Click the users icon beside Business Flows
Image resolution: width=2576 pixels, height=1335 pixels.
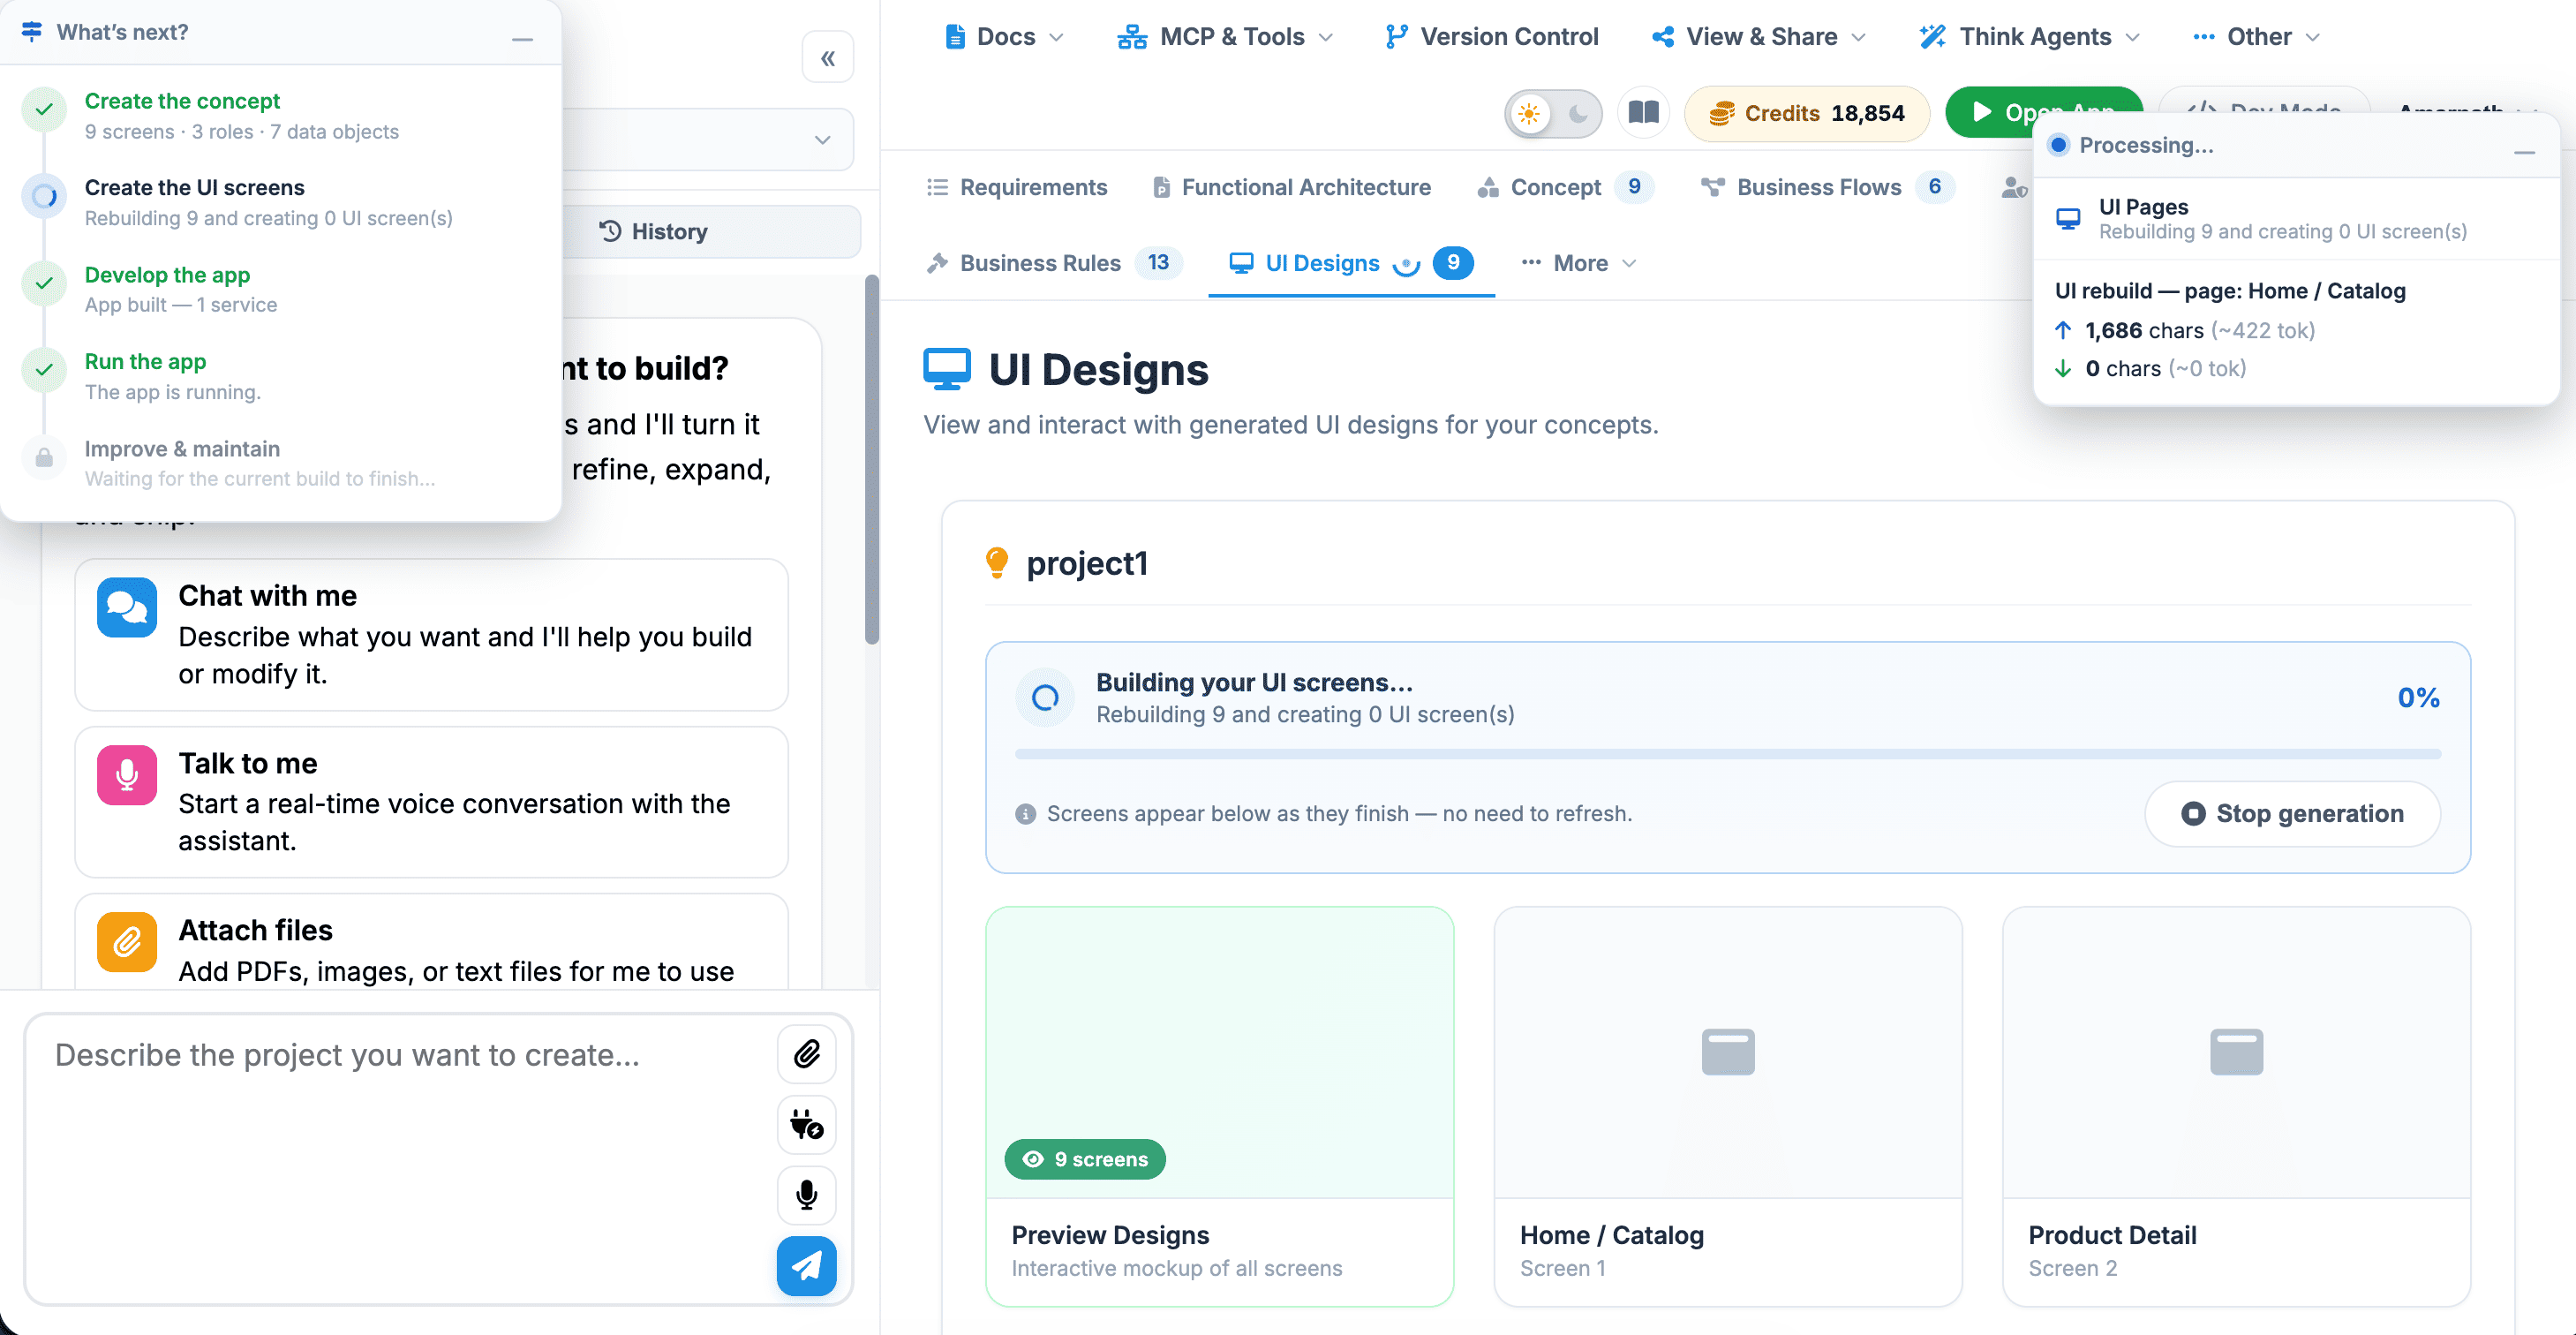[x=2014, y=188]
